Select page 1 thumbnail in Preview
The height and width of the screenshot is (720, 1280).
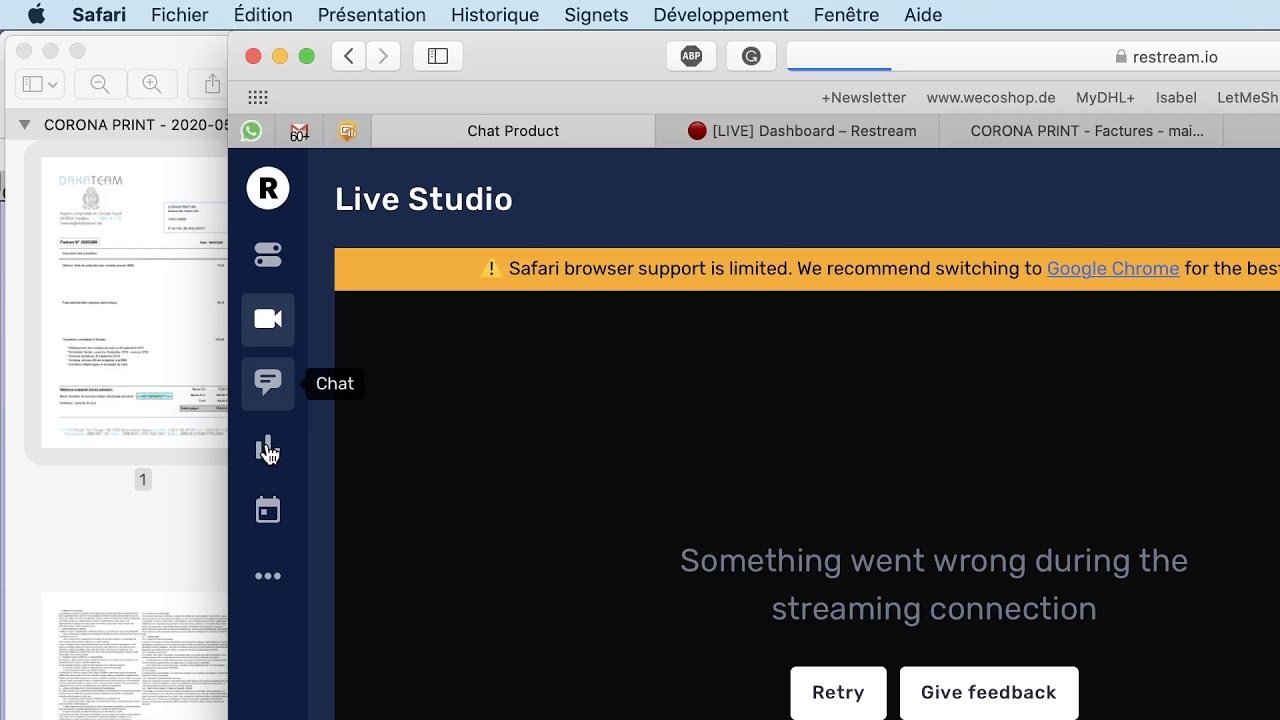[x=135, y=303]
